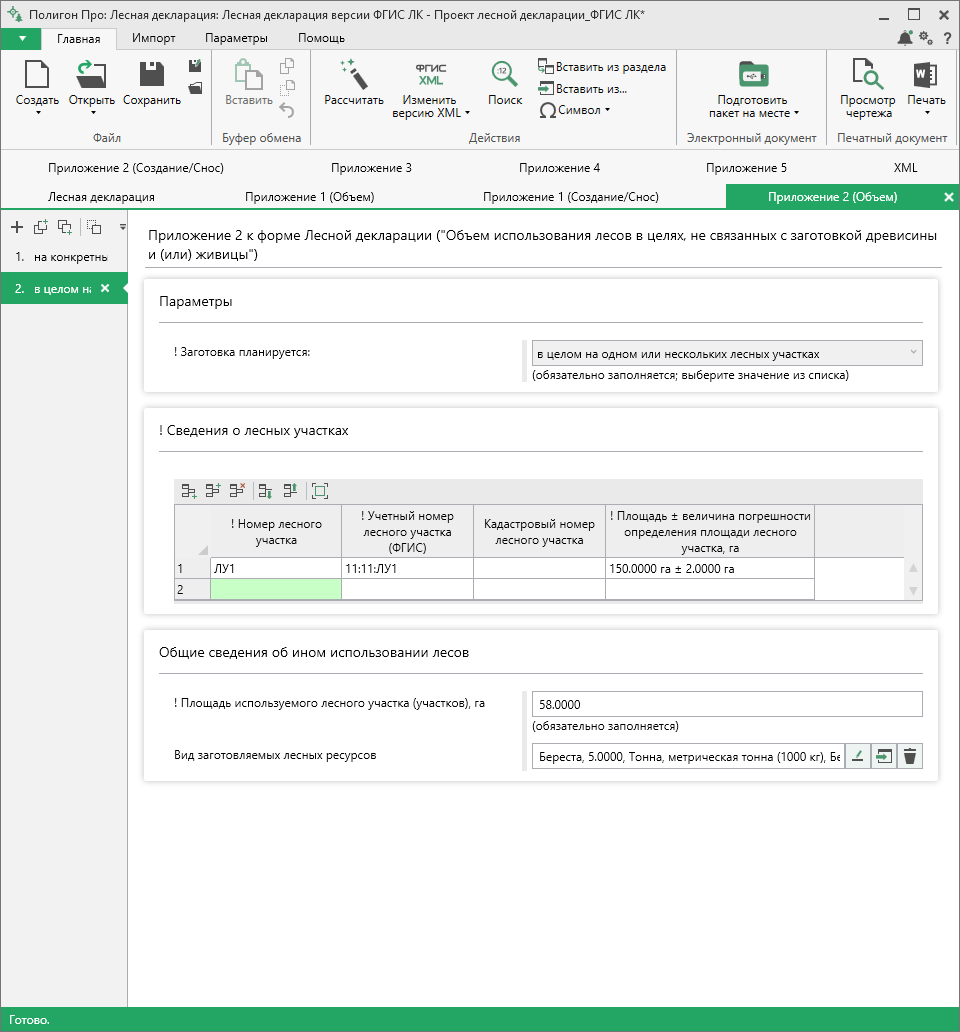Click the green insert button beside Береста field

tap(884, 756)
